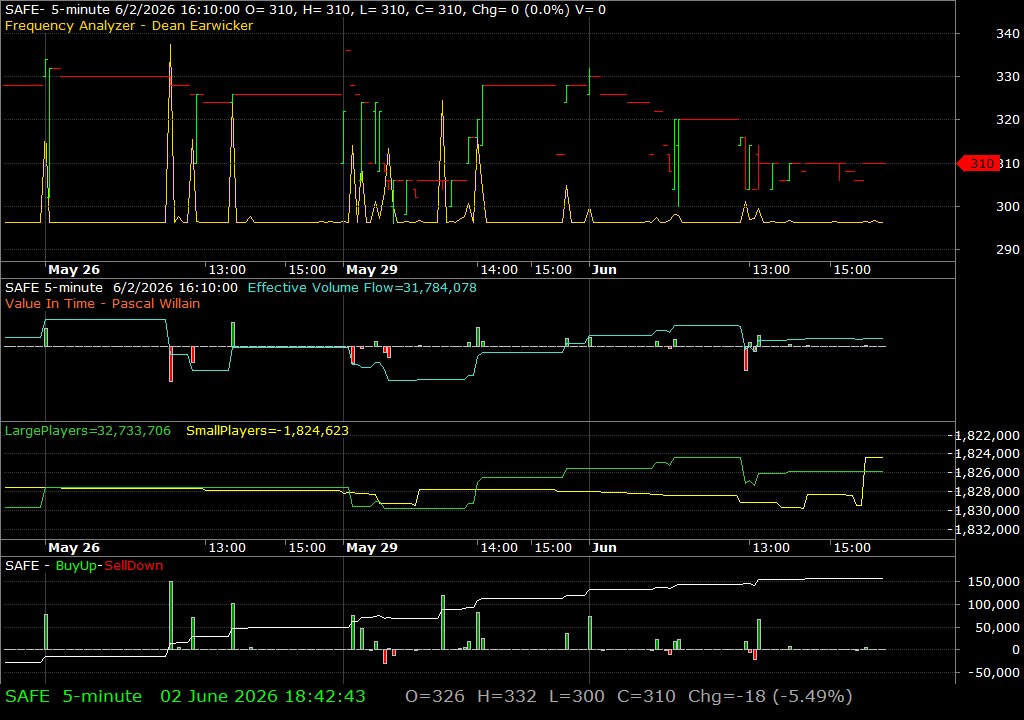Click the 'L=300' status bar value

coord(577,696)
